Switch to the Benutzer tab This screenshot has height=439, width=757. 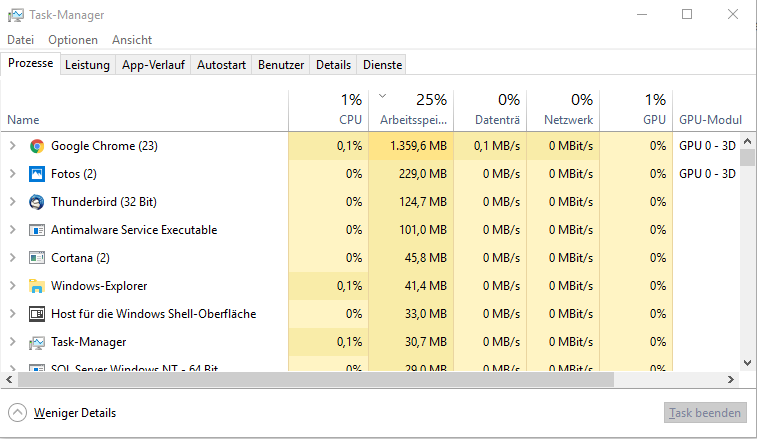pos(281,65)
